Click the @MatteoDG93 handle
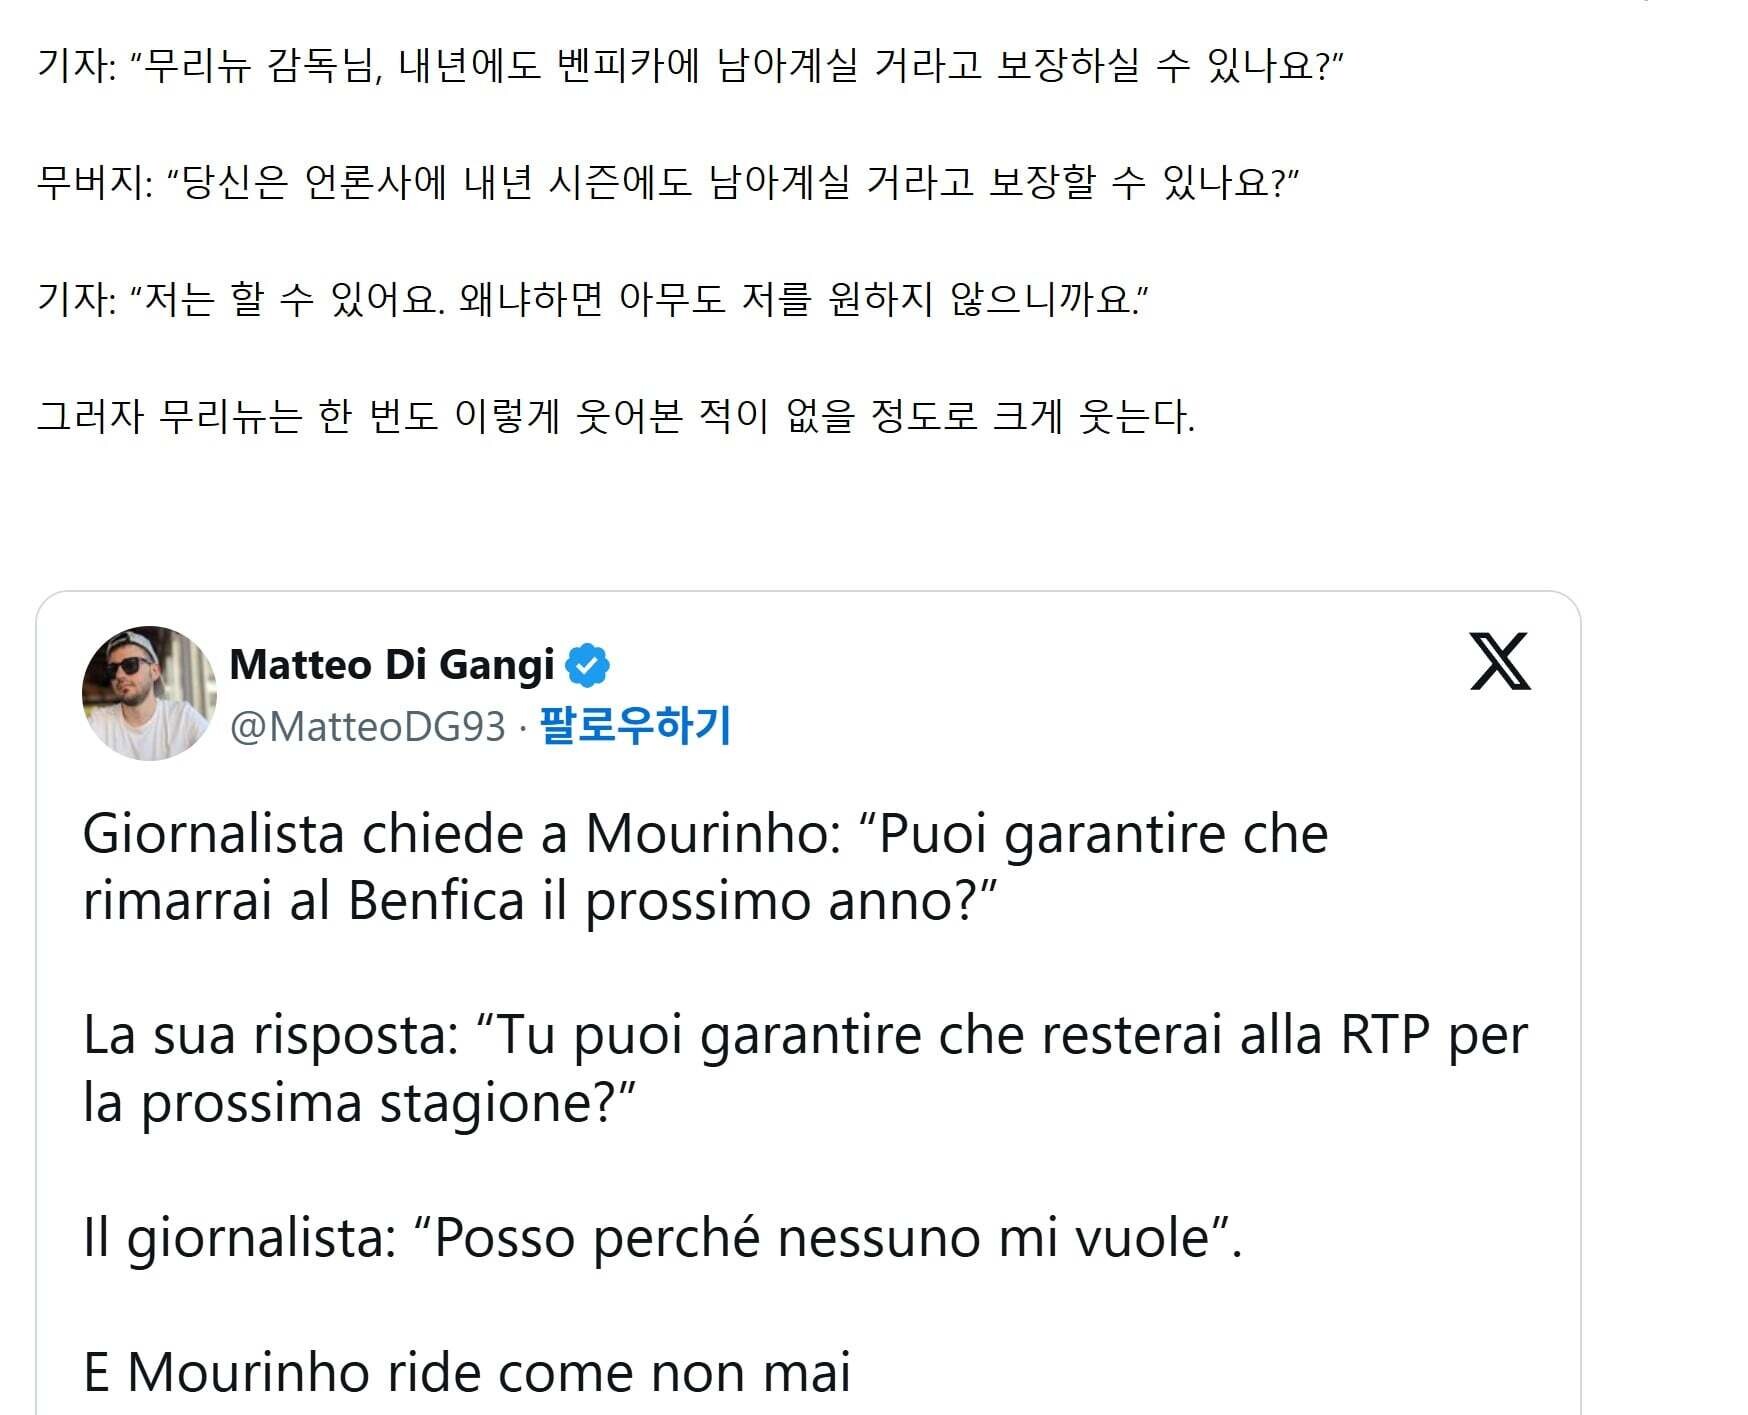 pyautogui.click(x=368, y=727)
